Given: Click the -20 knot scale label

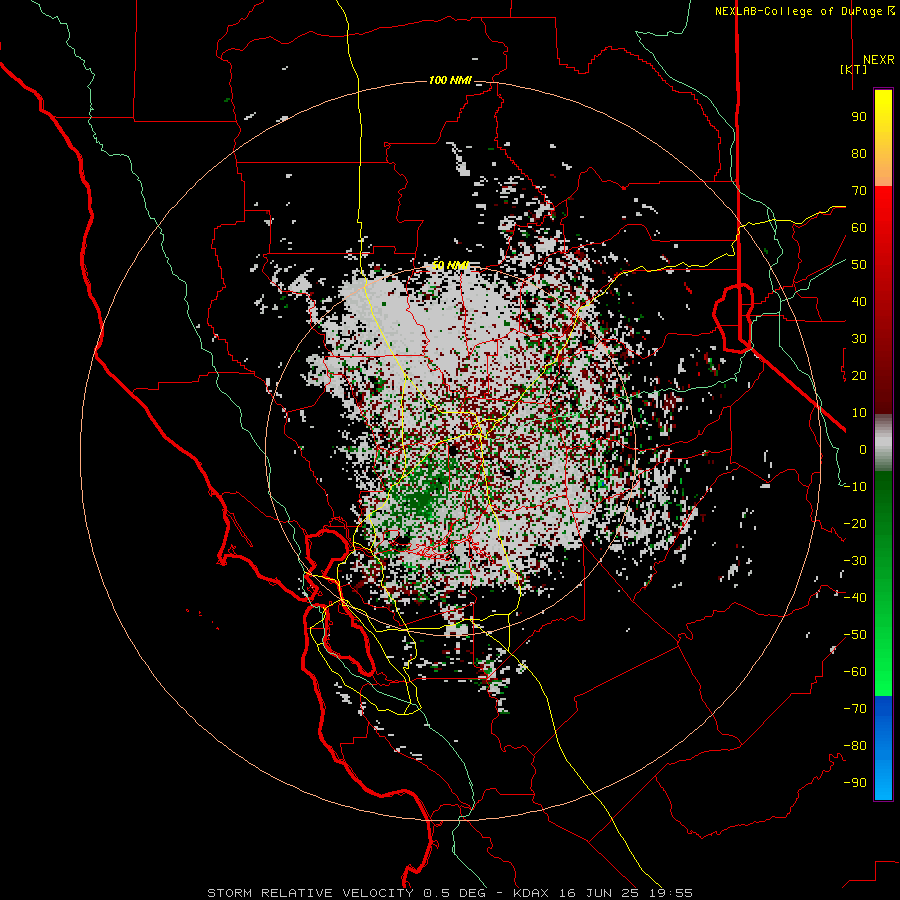Looking at the screenshot, I should [855, 524].
